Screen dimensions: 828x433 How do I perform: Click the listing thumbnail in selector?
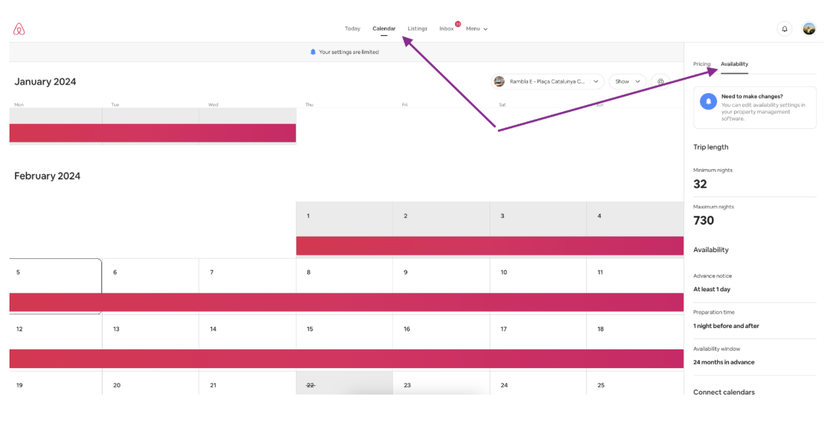pos(499,81)
